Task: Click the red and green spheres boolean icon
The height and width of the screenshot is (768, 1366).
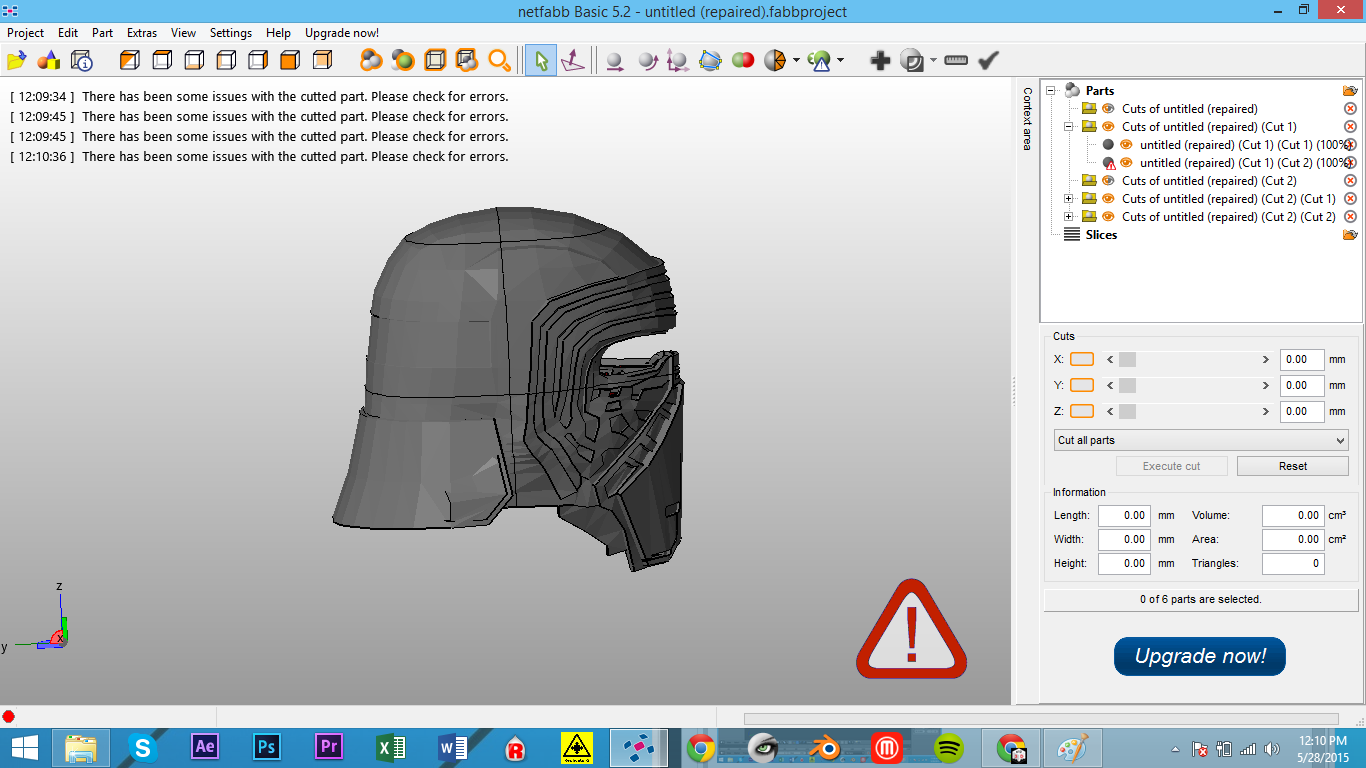Action: tap(743, 61)
